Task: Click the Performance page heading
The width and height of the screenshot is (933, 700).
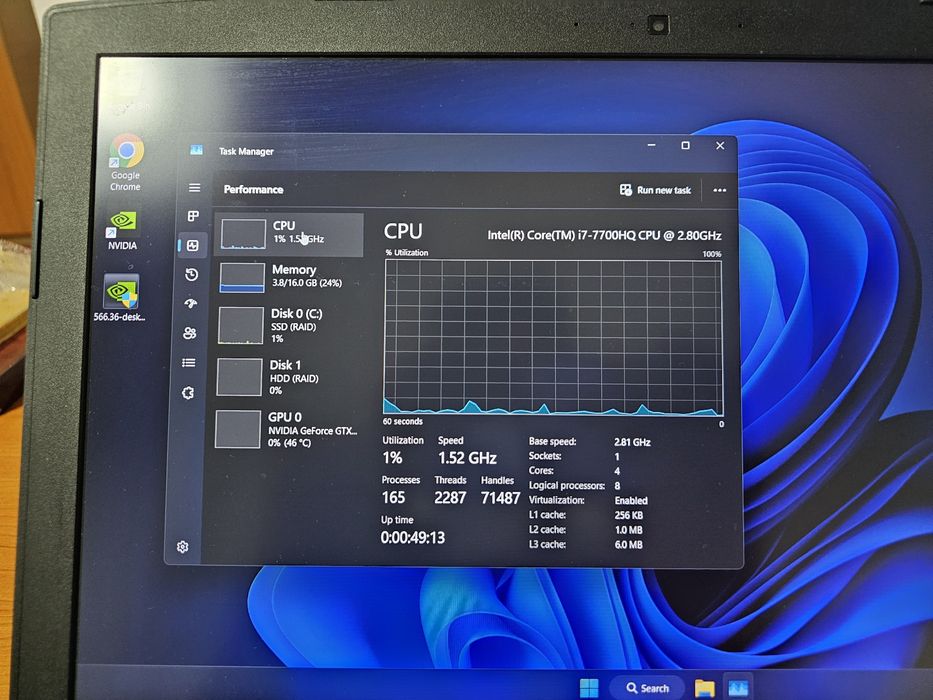Action: coord(253,189)
